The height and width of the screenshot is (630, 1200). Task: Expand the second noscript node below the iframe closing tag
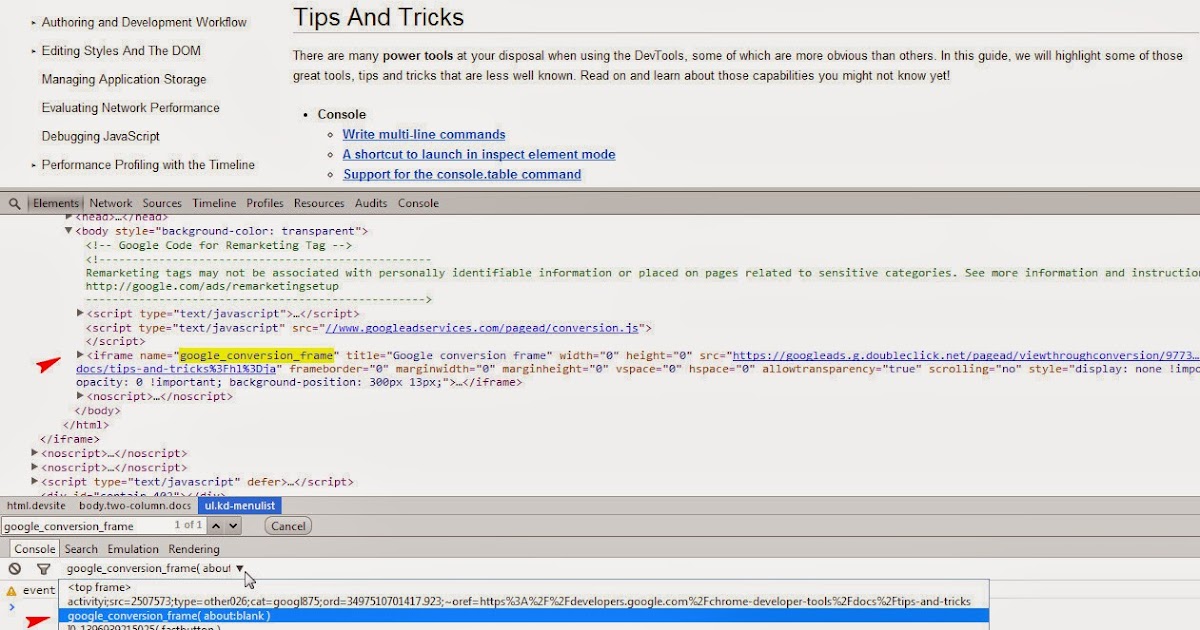coord(36,467)
